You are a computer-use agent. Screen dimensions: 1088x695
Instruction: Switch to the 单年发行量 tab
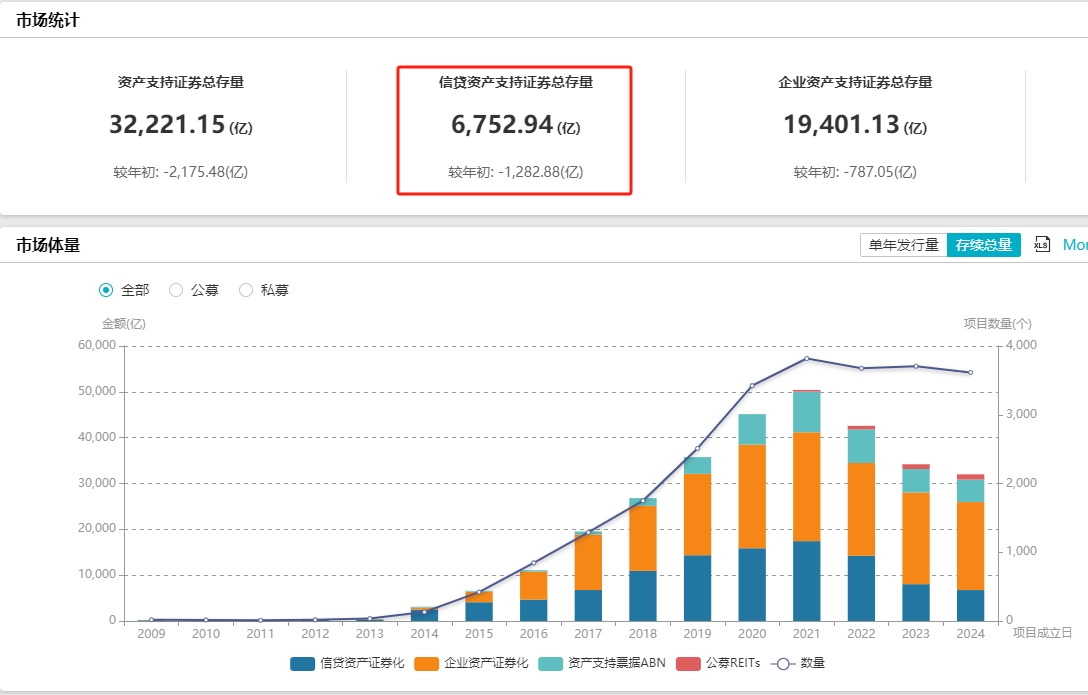click(903, 245)
